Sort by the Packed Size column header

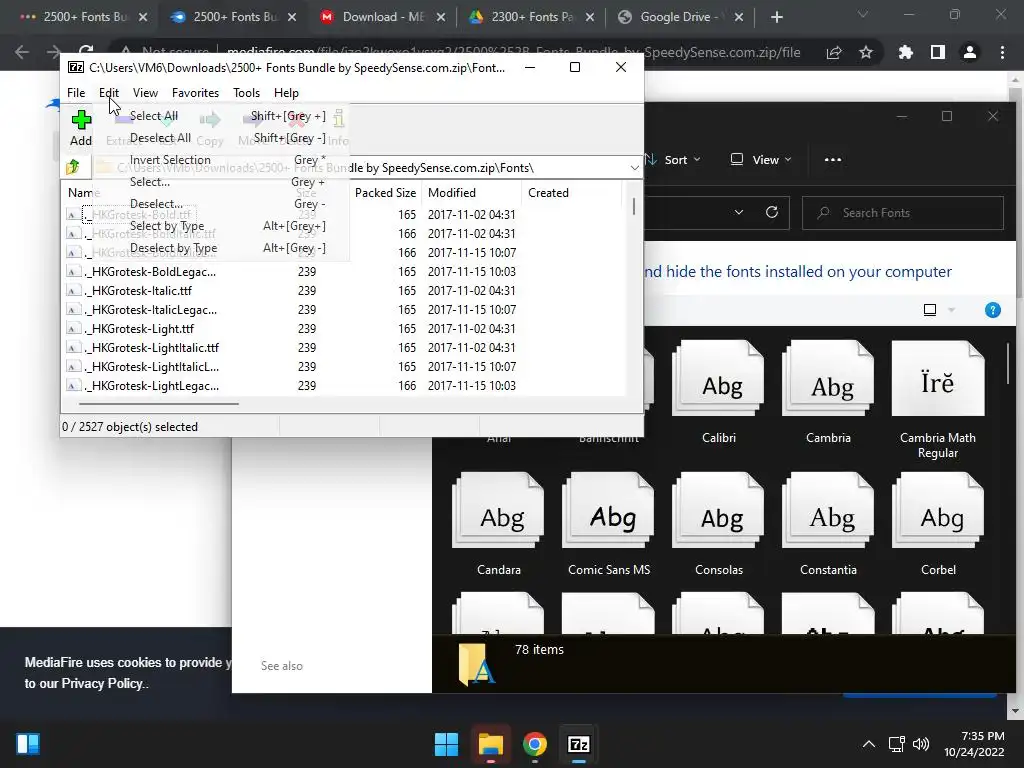coord(385,193)
